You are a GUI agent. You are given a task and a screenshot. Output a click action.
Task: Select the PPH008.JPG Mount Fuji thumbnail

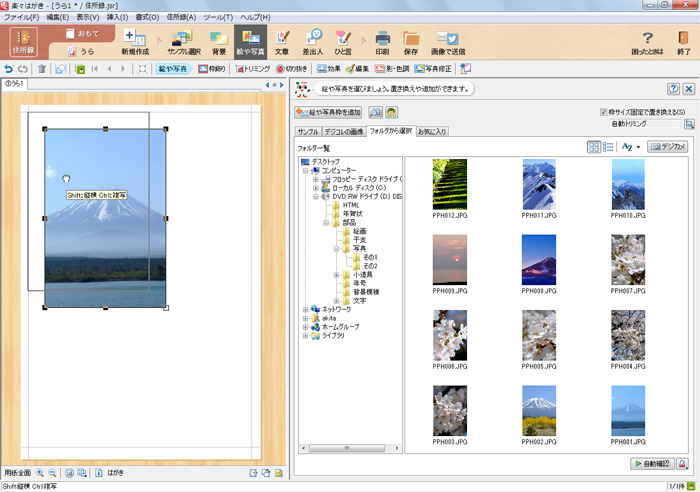pos(539,260)
